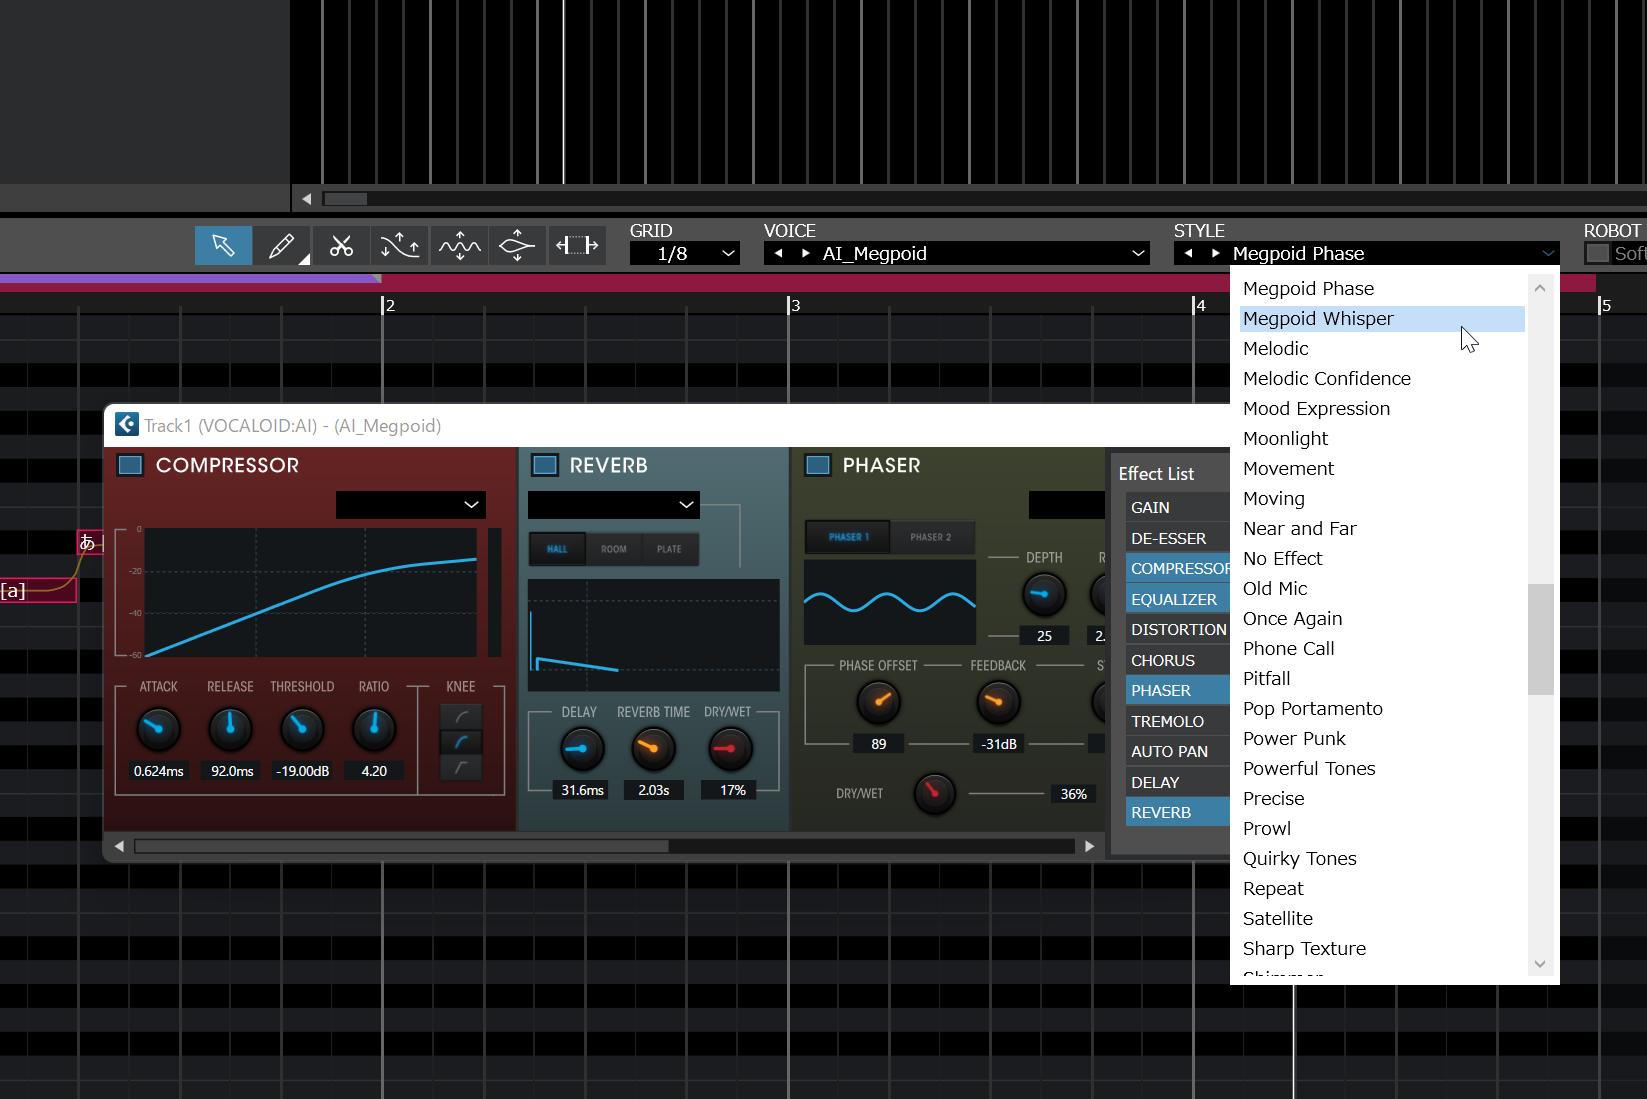Click the phaser FEEDBACK knob
The image size is (1647, 1099).
(x=997, y=701)
